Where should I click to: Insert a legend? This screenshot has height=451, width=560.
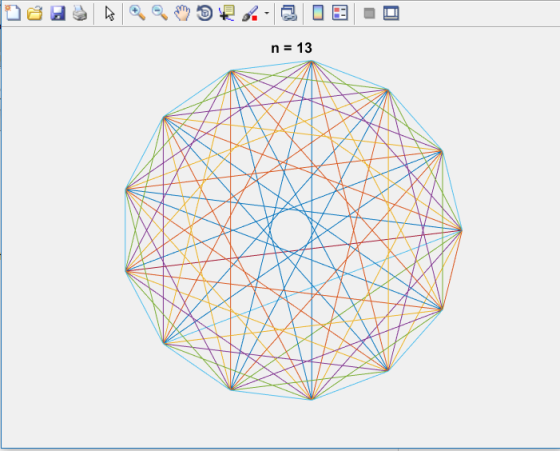[340, 13]
